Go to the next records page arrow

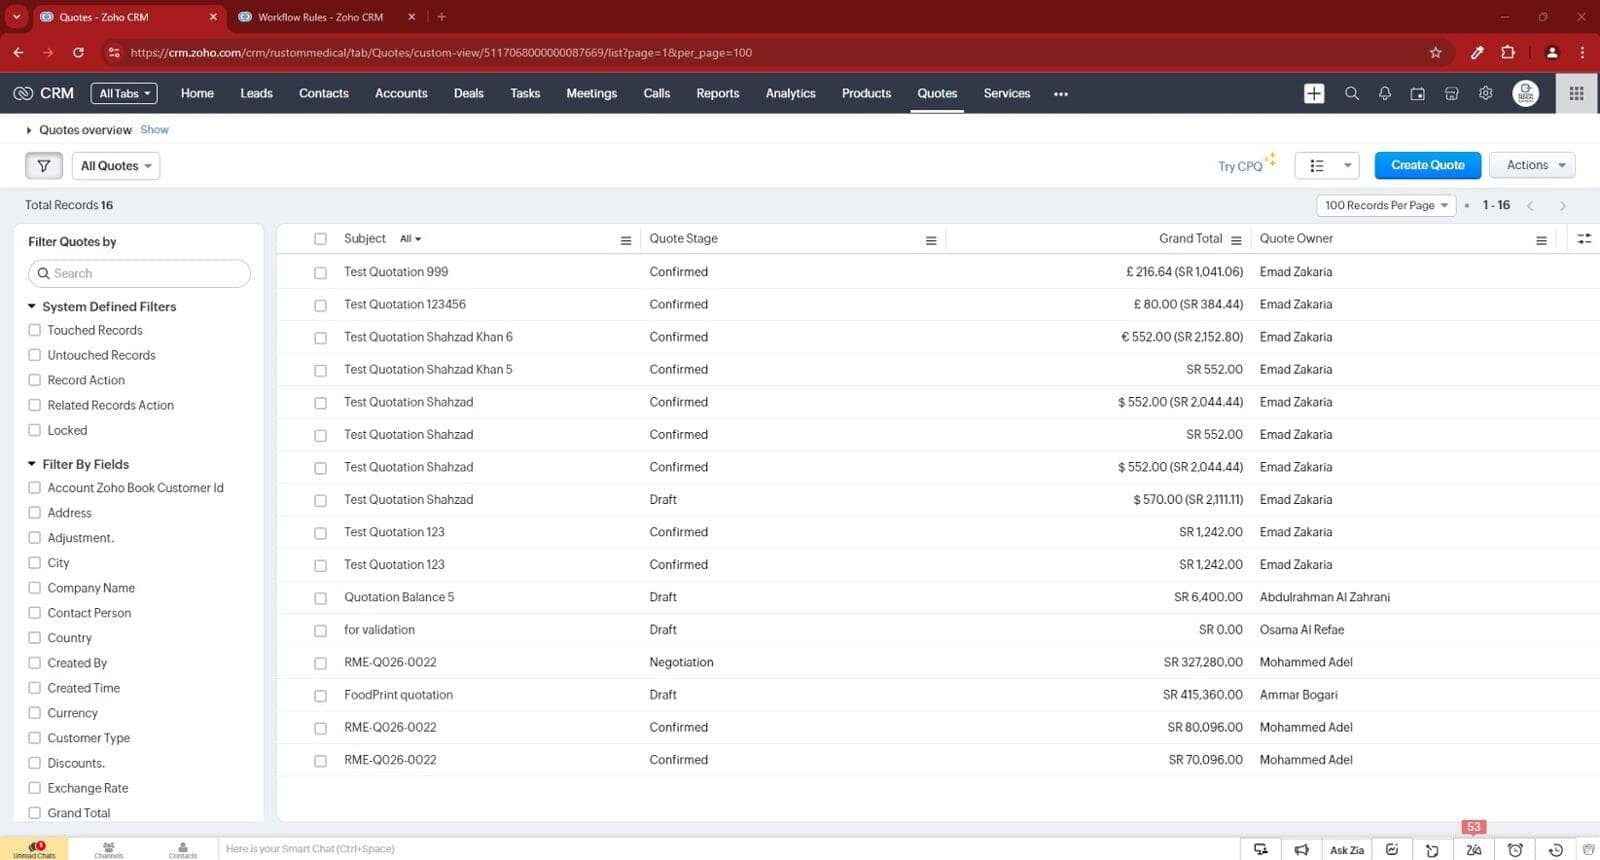[1563, 206]
